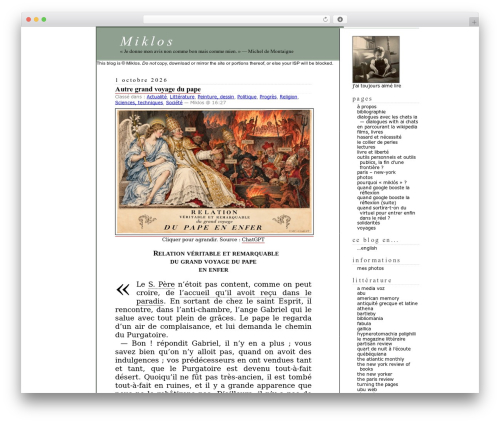Click the browser address bar

(237, 19)
